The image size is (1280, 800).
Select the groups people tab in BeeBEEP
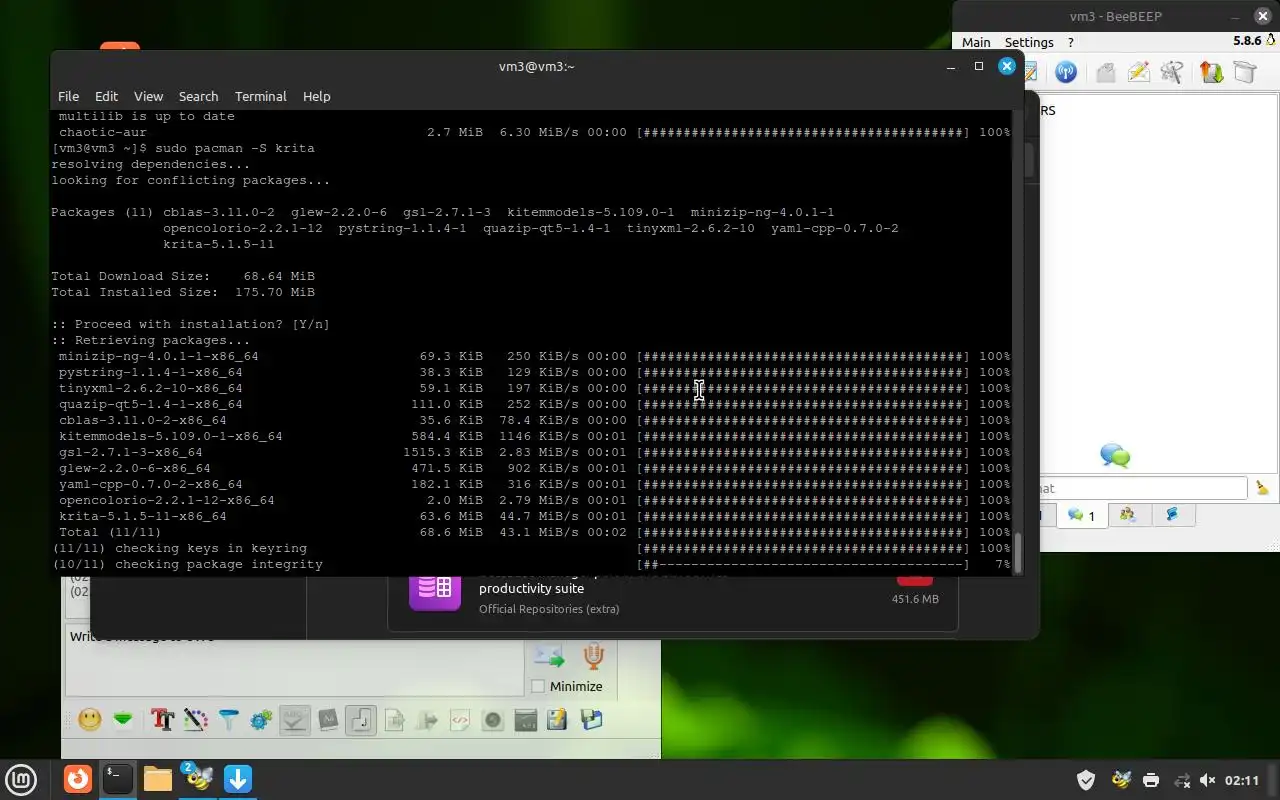coord(1128,515)
